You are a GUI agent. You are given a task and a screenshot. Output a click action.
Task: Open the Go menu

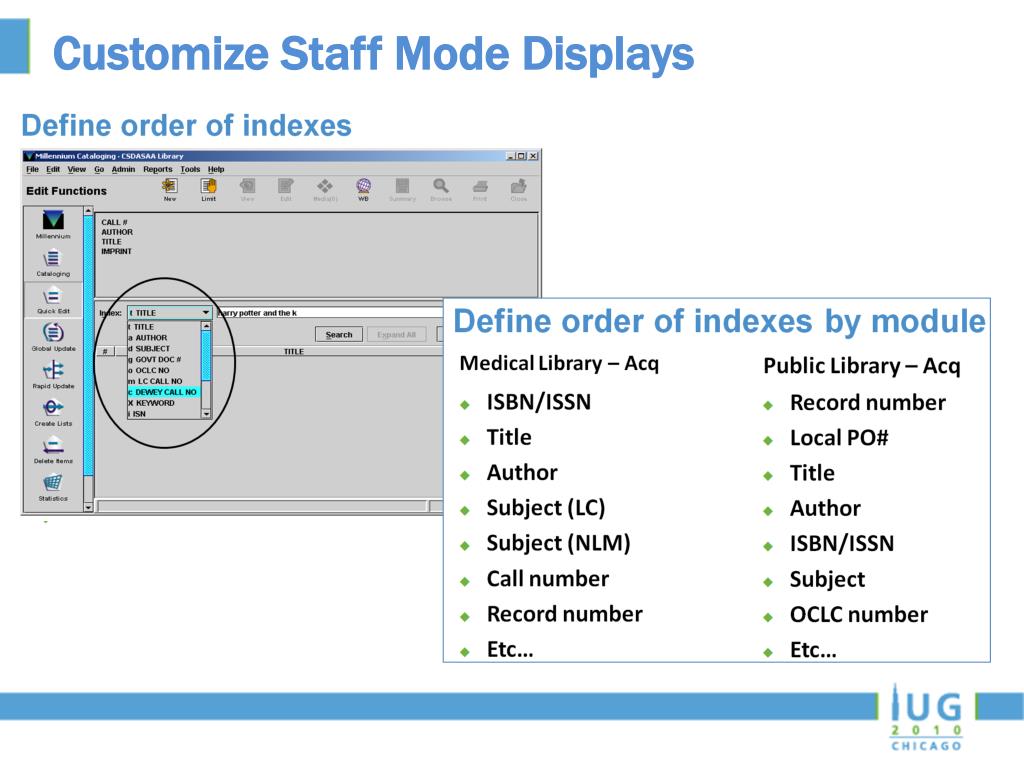coord(99,169)
